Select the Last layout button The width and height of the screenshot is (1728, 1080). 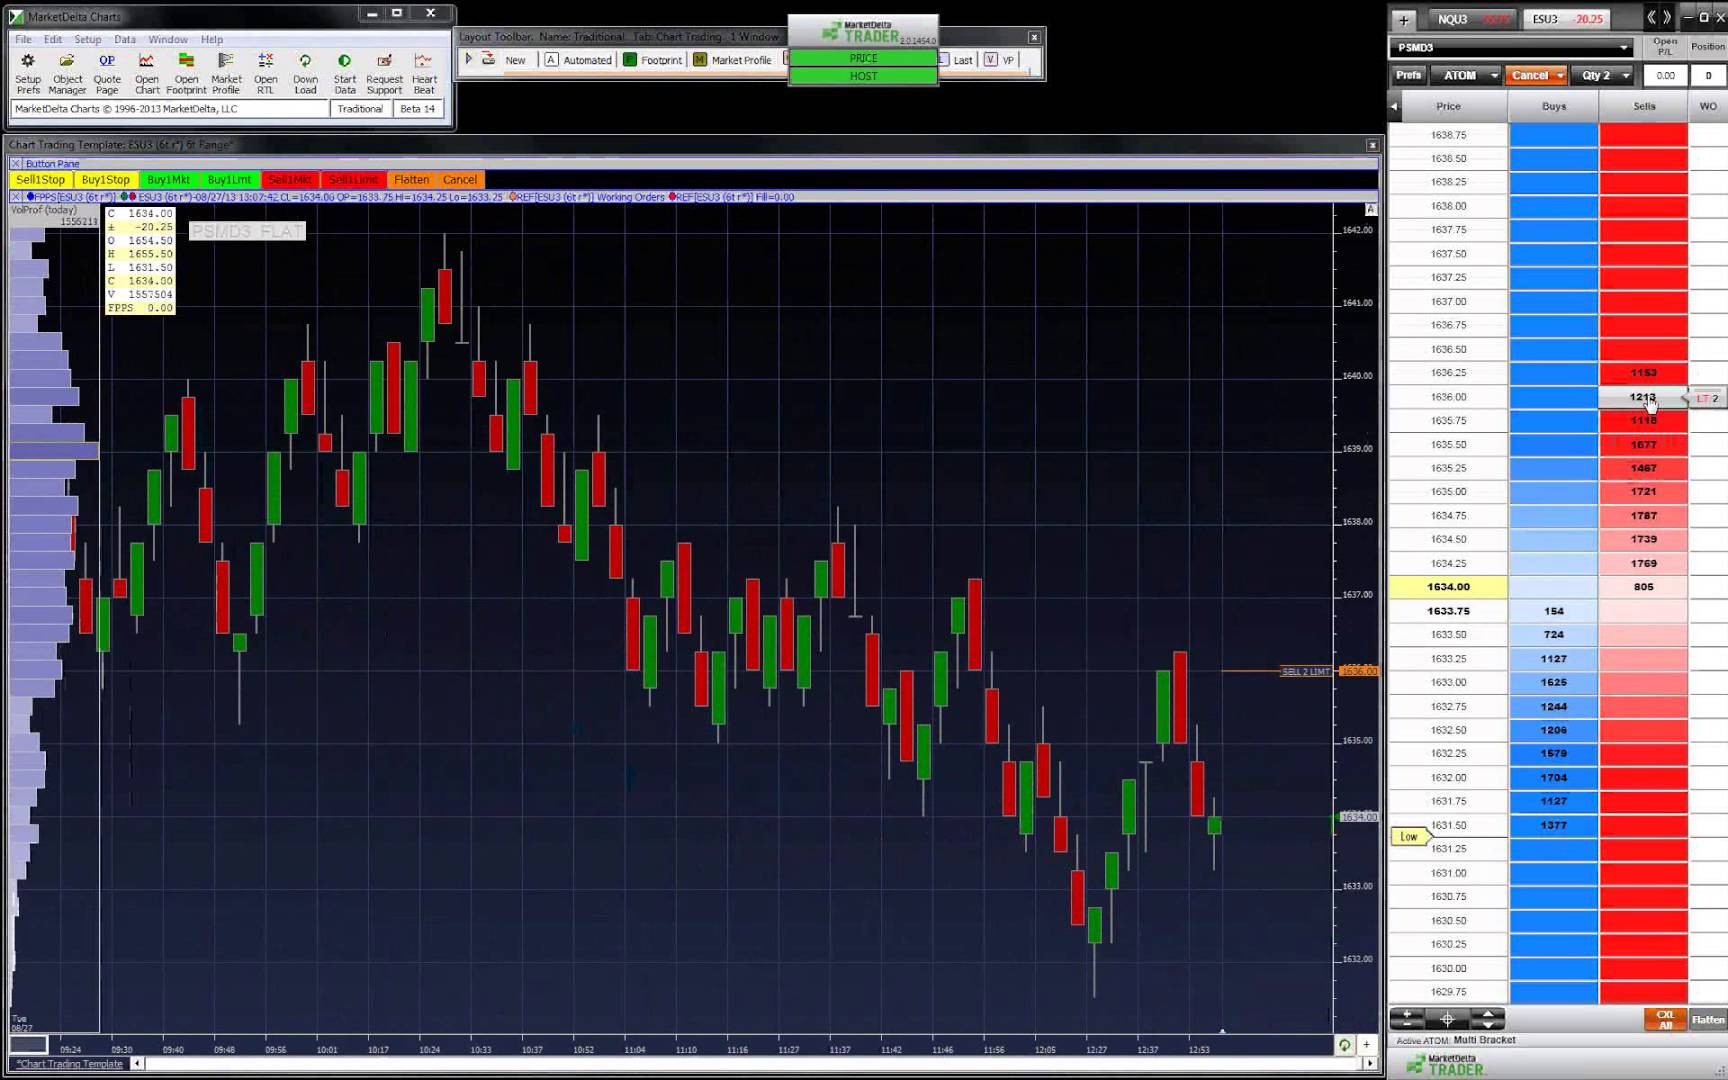tap(957, 60)
